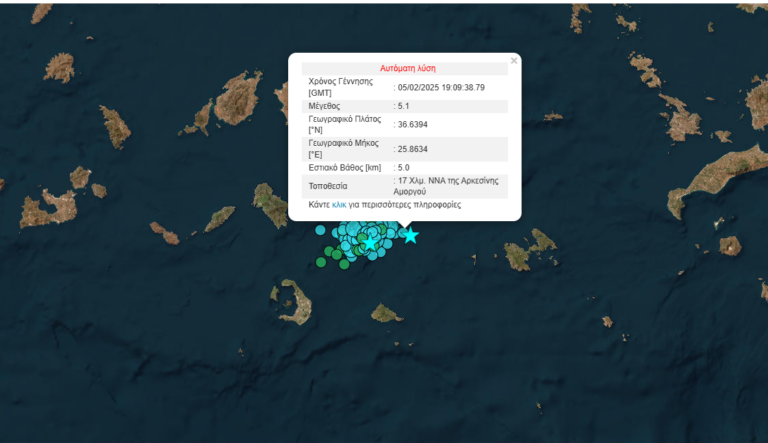Click on Santorini's crescent-shaped island

tap(292, 300)
